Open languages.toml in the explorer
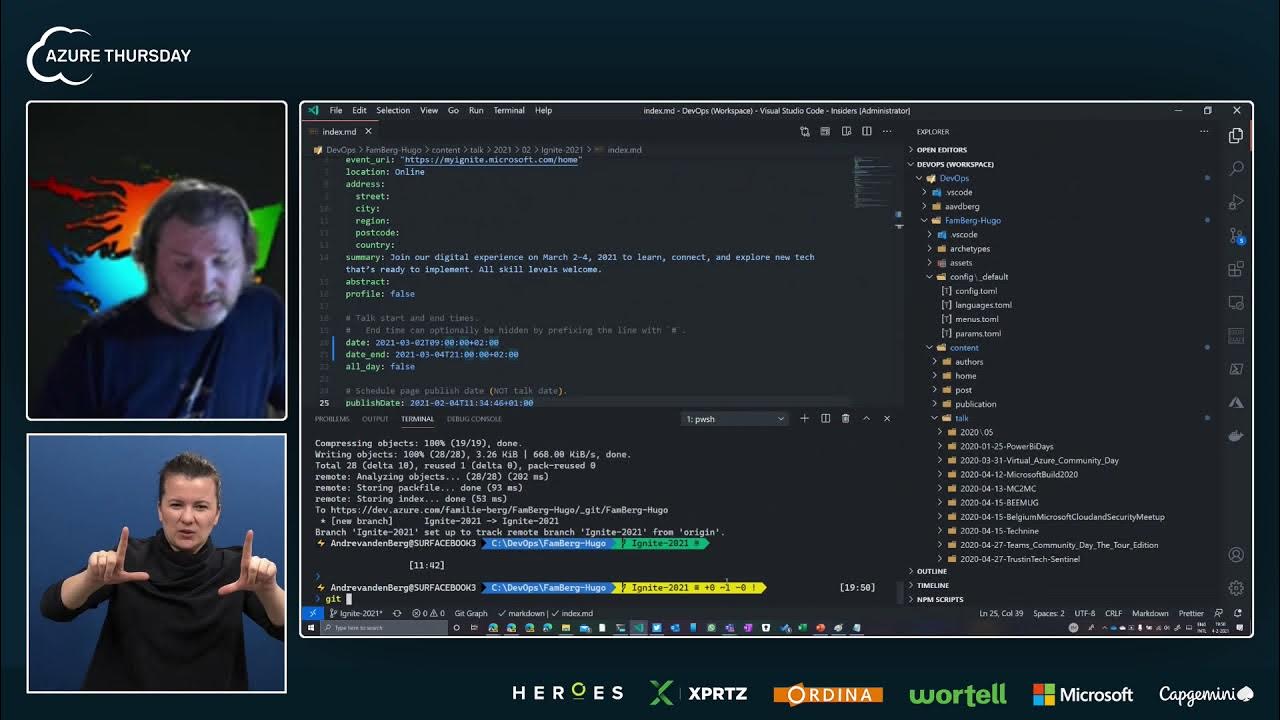 (x=983, y=305)
